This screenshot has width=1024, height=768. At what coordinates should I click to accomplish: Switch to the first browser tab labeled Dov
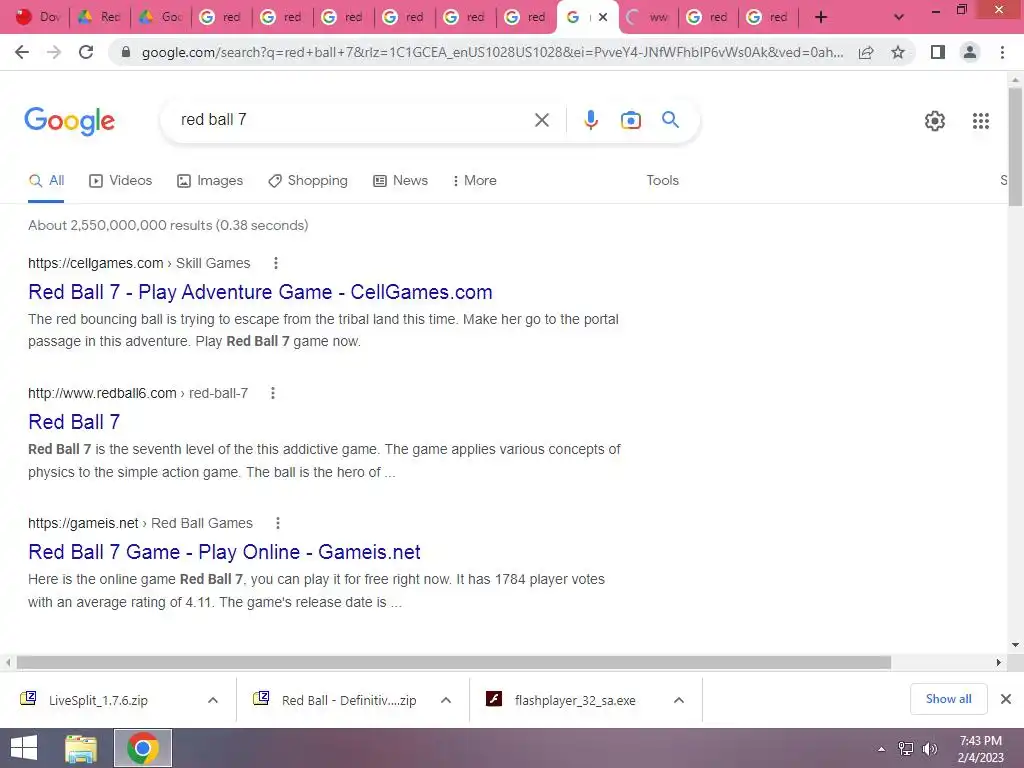pos(39,18)
